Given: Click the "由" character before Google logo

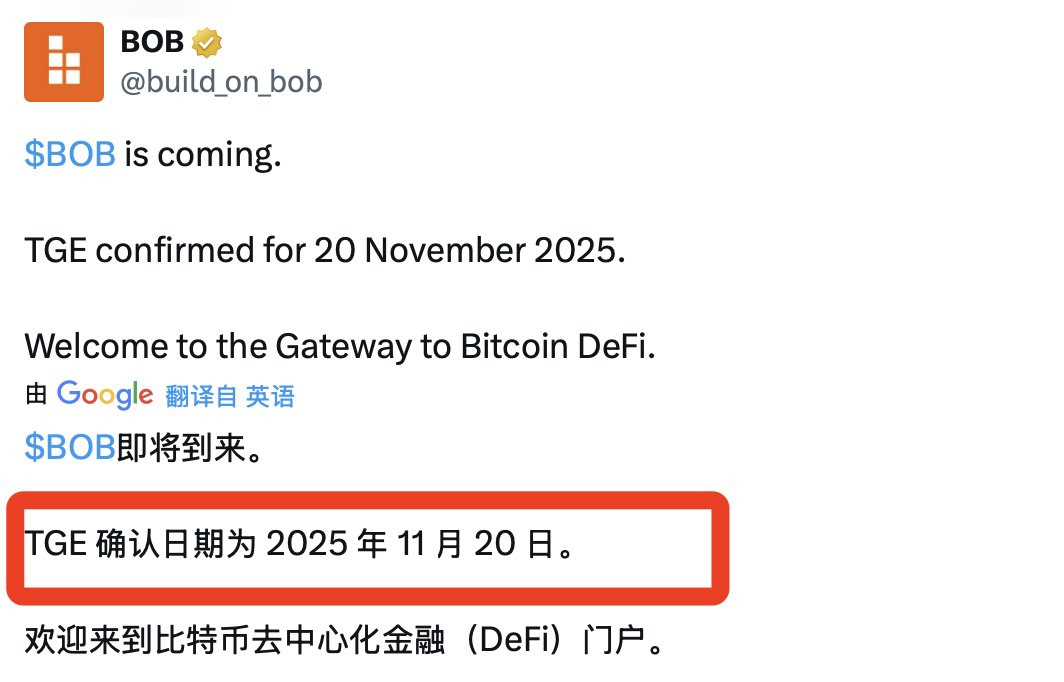Looking at the screenshot, I should tap(36, 396).
